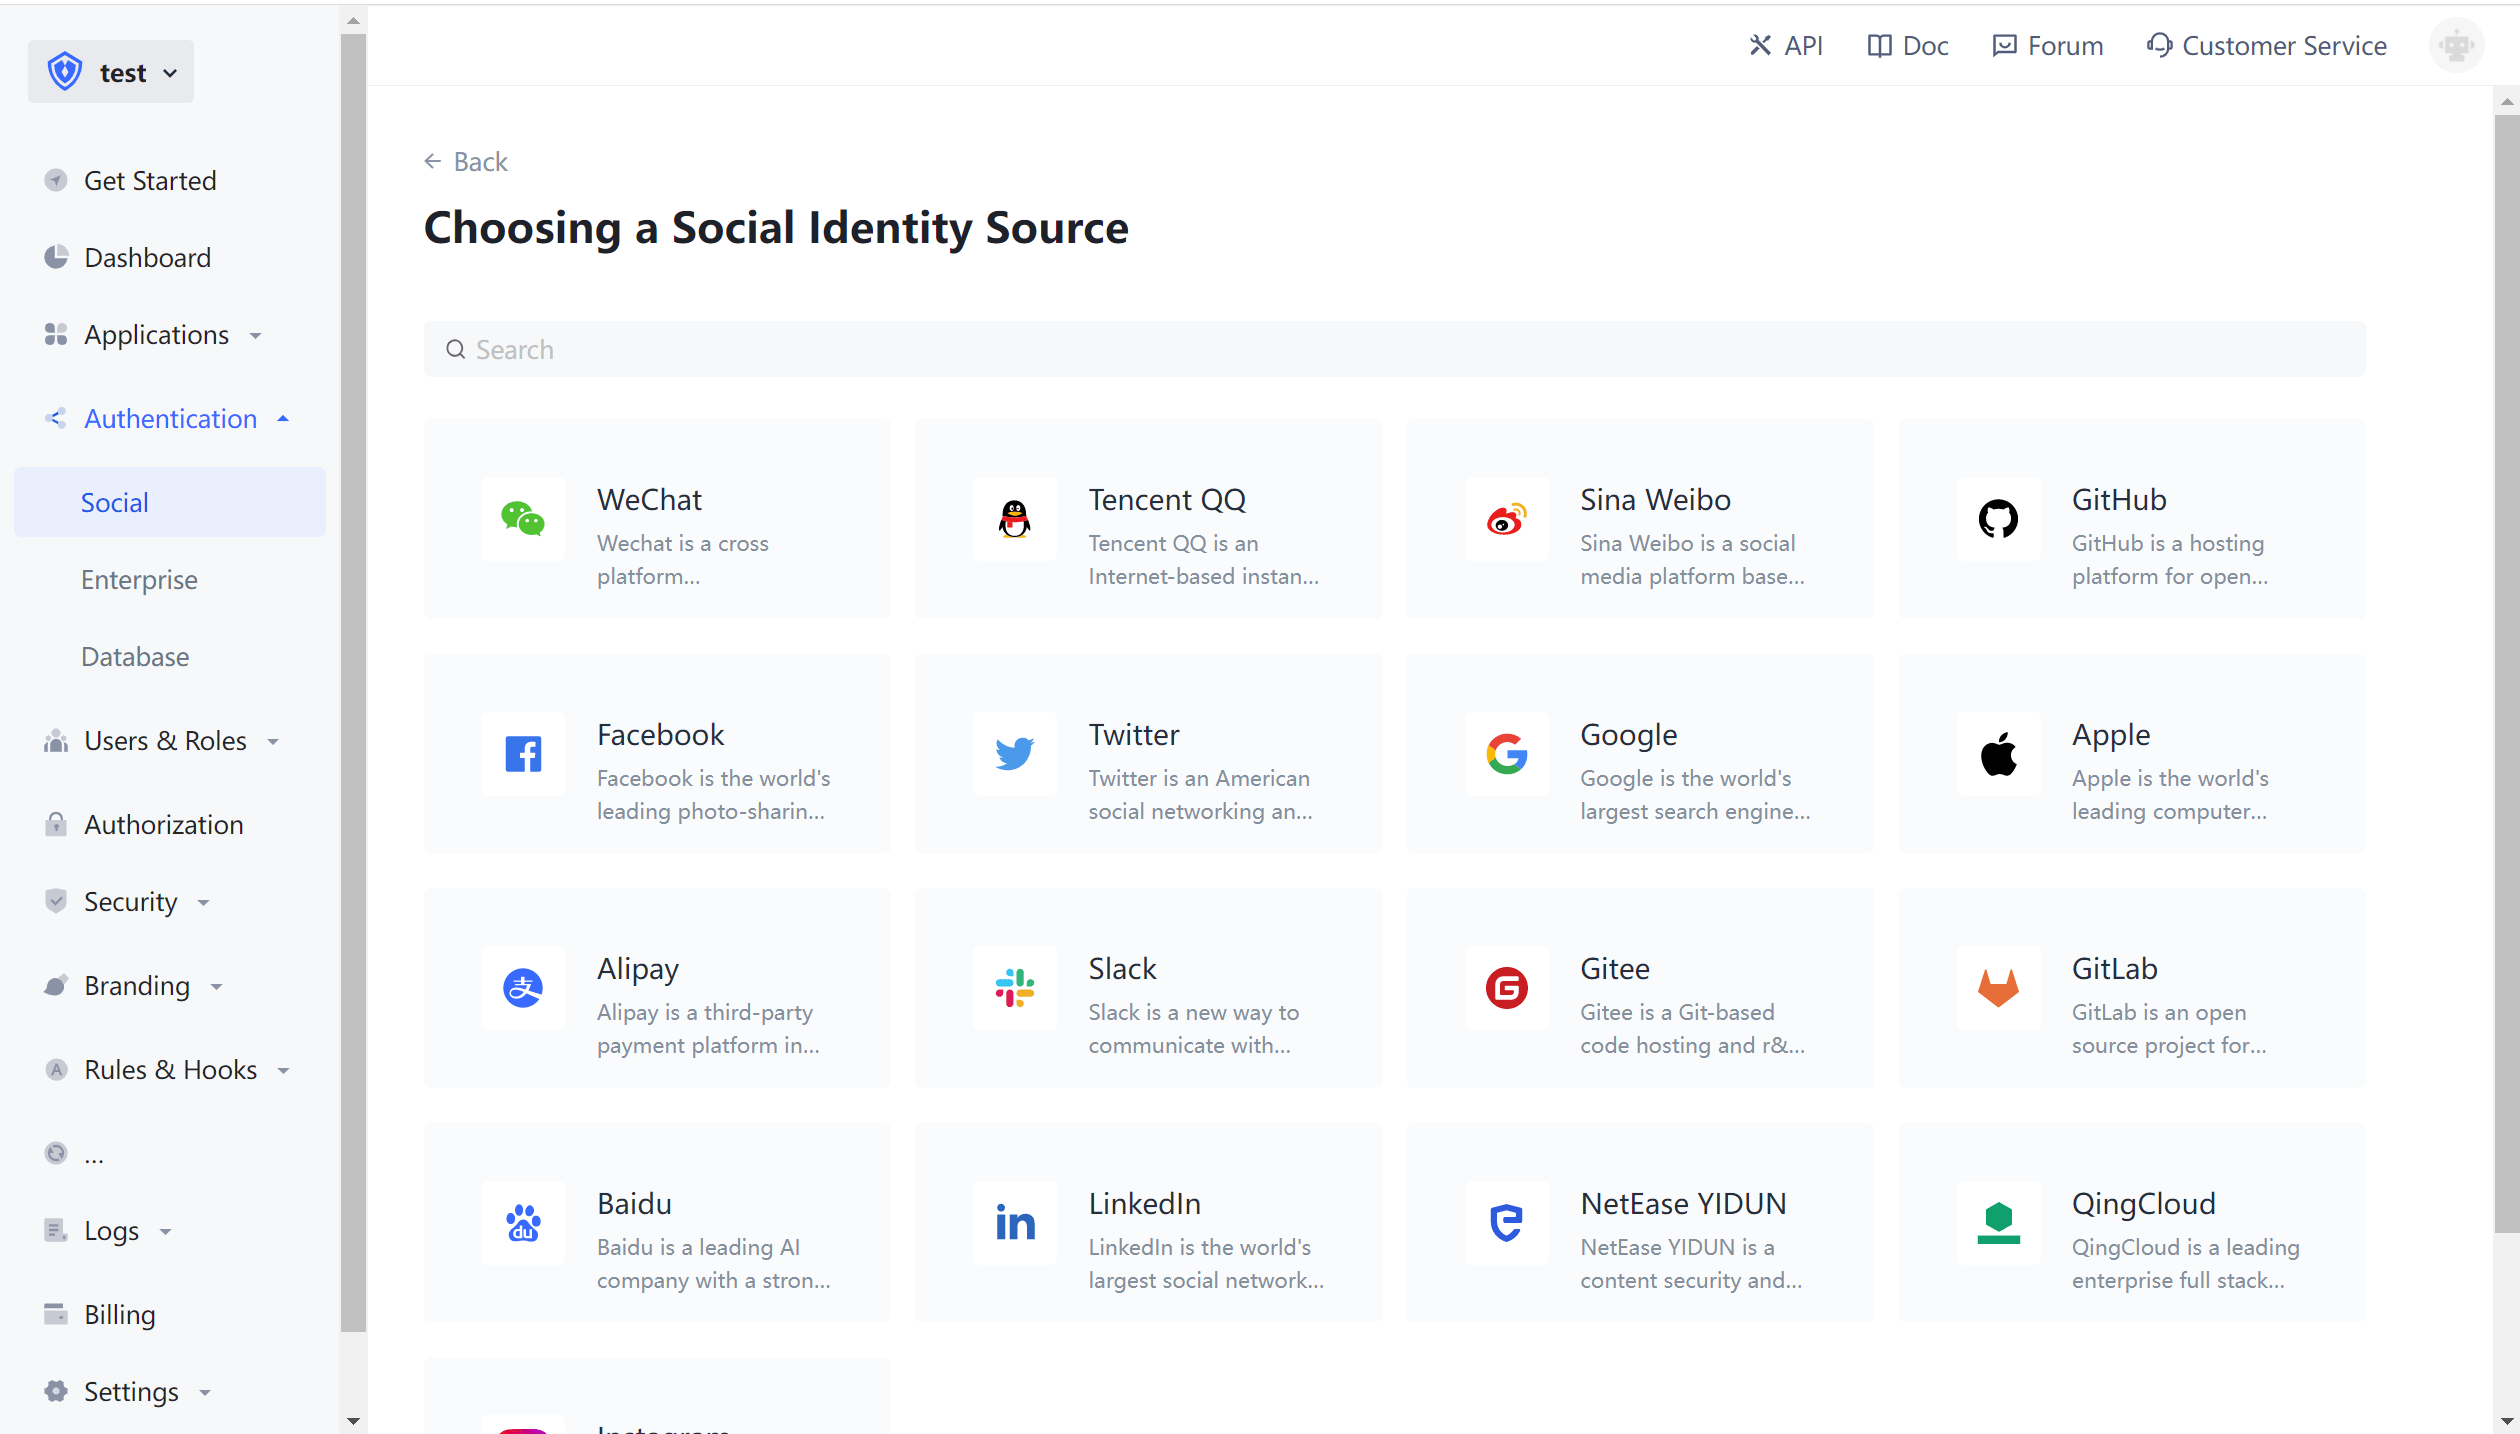Select the Baidu paw icon
The image size is (2520, 1434).
(x=522, y=1223)
